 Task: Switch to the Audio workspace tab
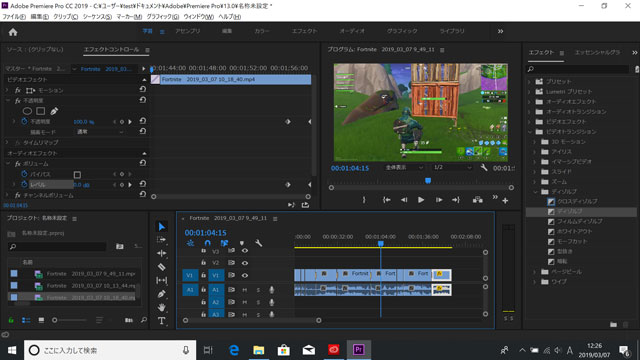pos(352,31)
